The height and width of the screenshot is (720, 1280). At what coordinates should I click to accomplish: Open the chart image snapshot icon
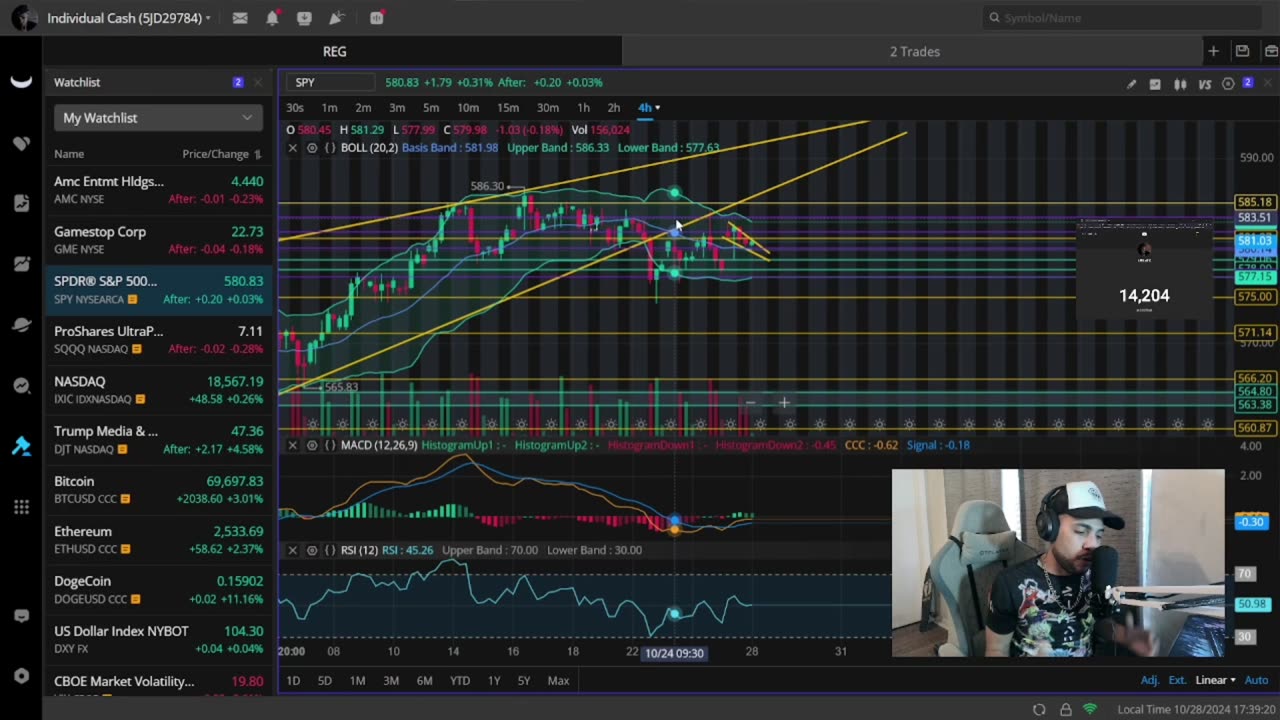tap(1155, 84)
